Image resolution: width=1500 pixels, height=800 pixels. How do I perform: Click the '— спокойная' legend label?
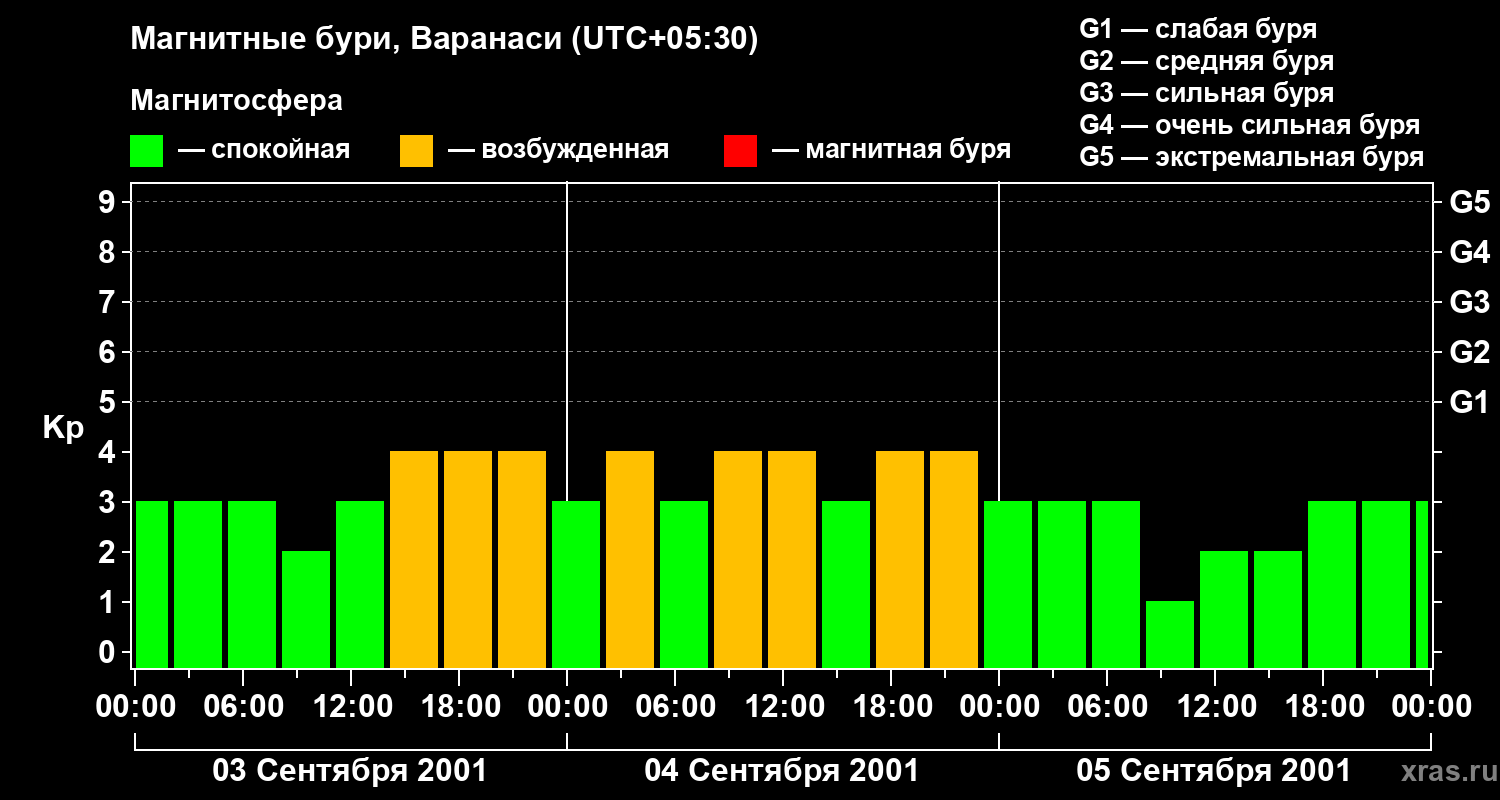pyautogui.click(x=264, y=150)
